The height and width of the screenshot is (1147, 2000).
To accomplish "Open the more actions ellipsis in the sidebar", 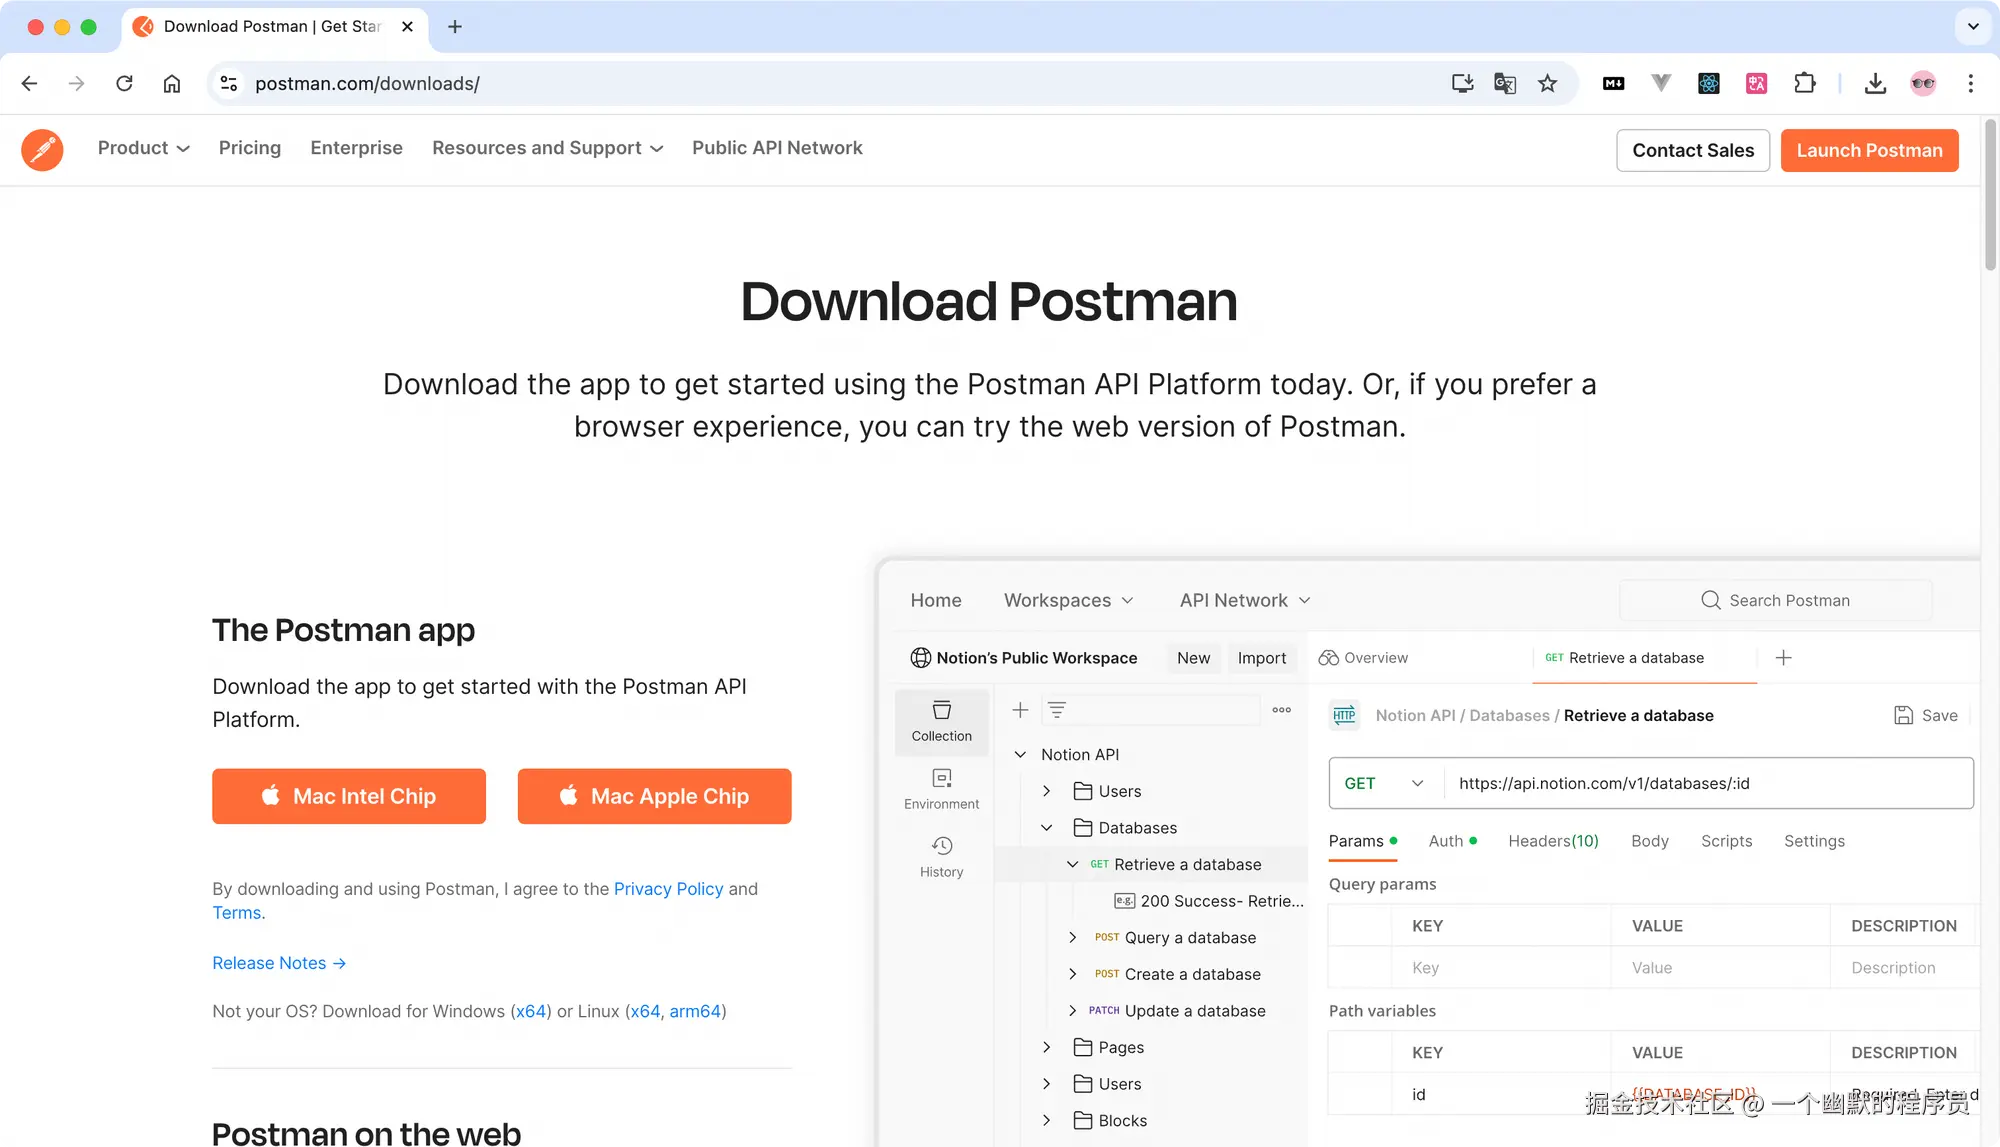I will pos(1281,709).
